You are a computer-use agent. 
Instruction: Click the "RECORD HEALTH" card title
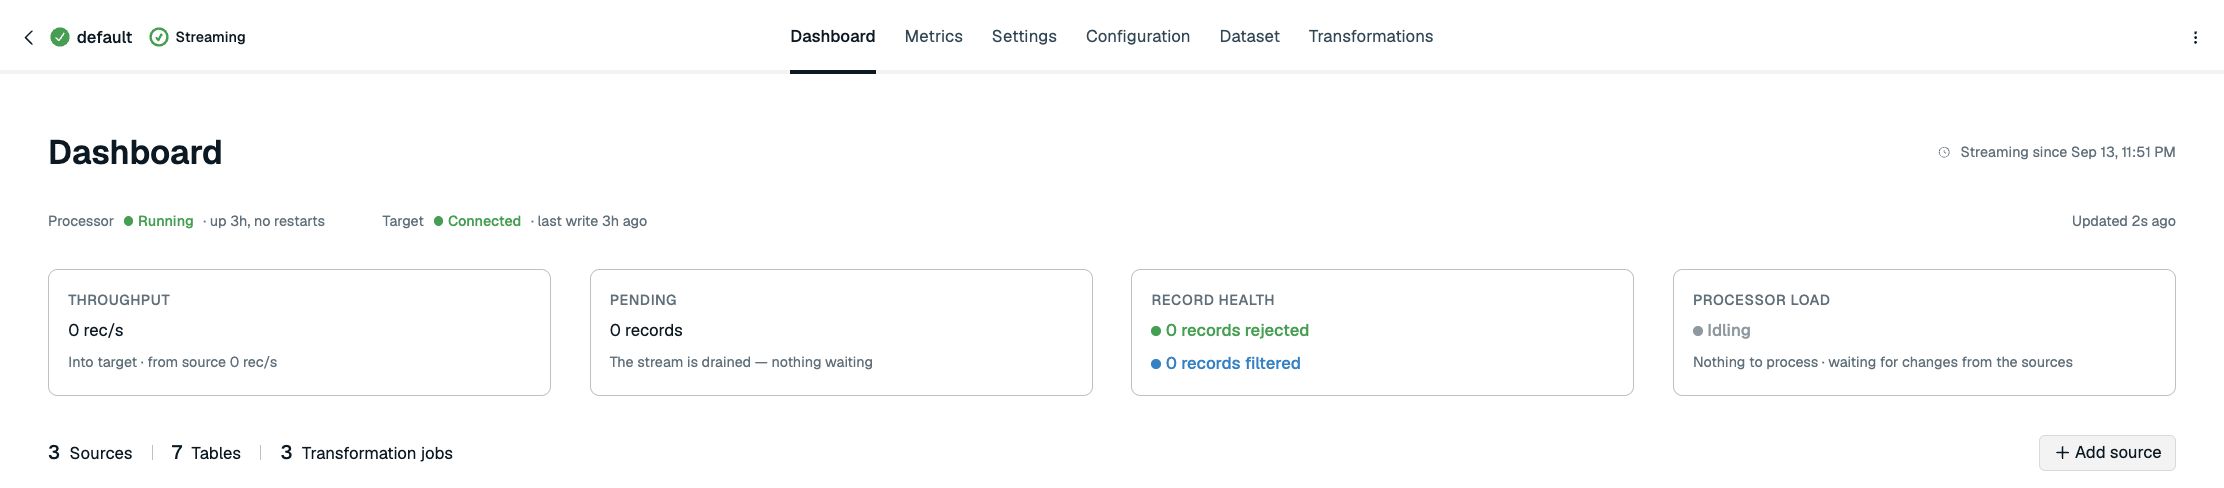pyautogui.click(x=1212, y=300)
